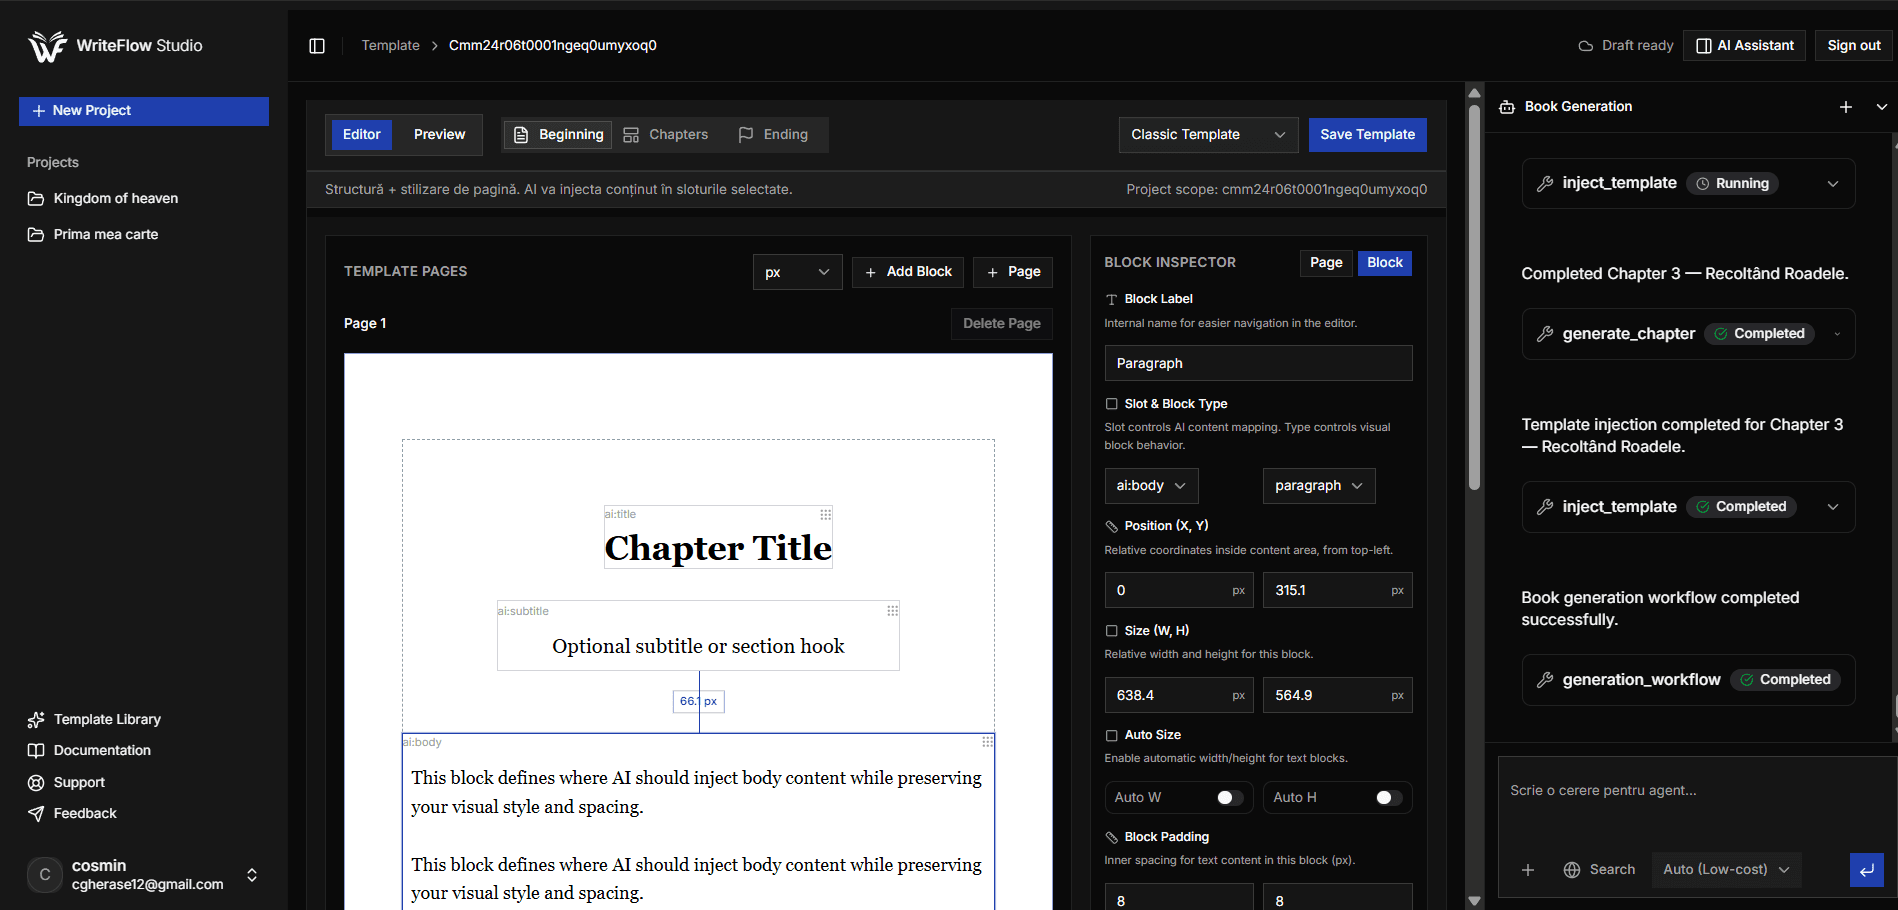Click the Chapters layout icon
1898x910 pixels.
pos(630,134)
